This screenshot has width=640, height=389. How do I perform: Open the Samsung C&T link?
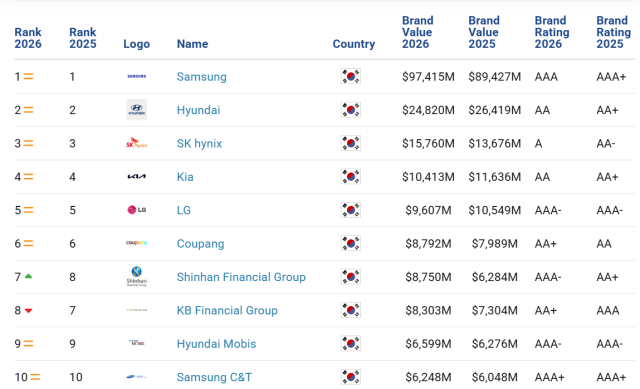click(214, 377)
